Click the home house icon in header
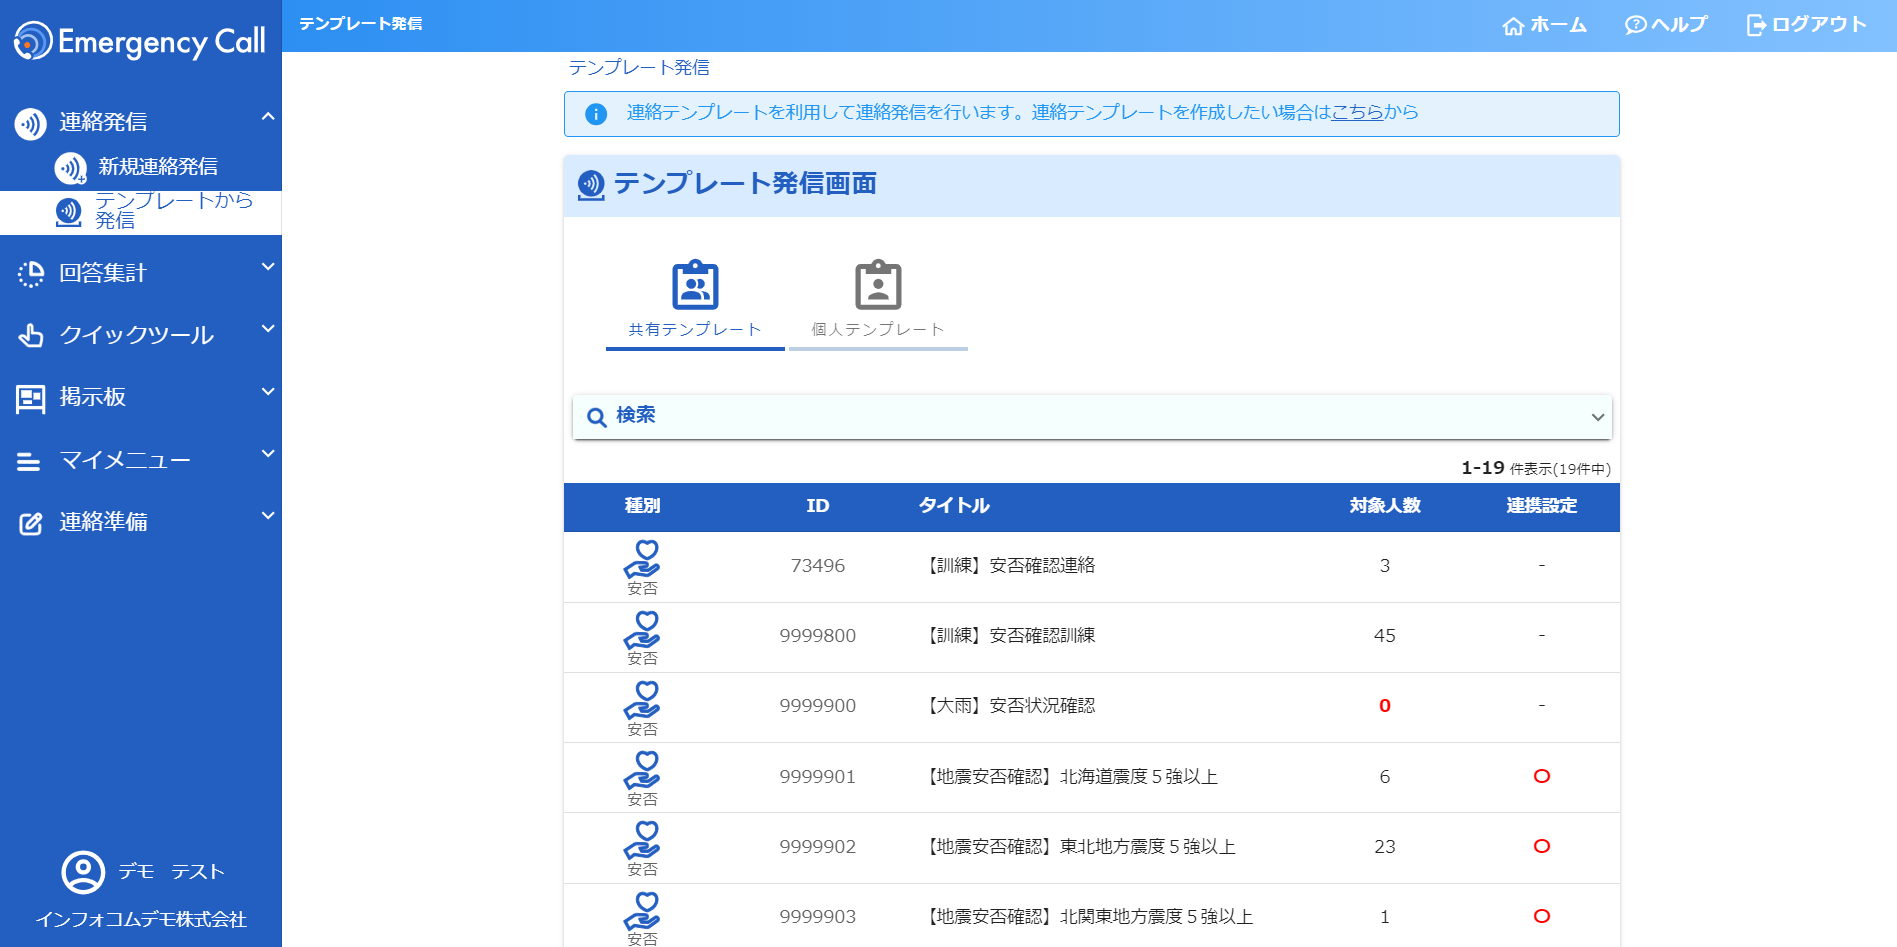The image size is (1897, 947). click(1513, 25)
